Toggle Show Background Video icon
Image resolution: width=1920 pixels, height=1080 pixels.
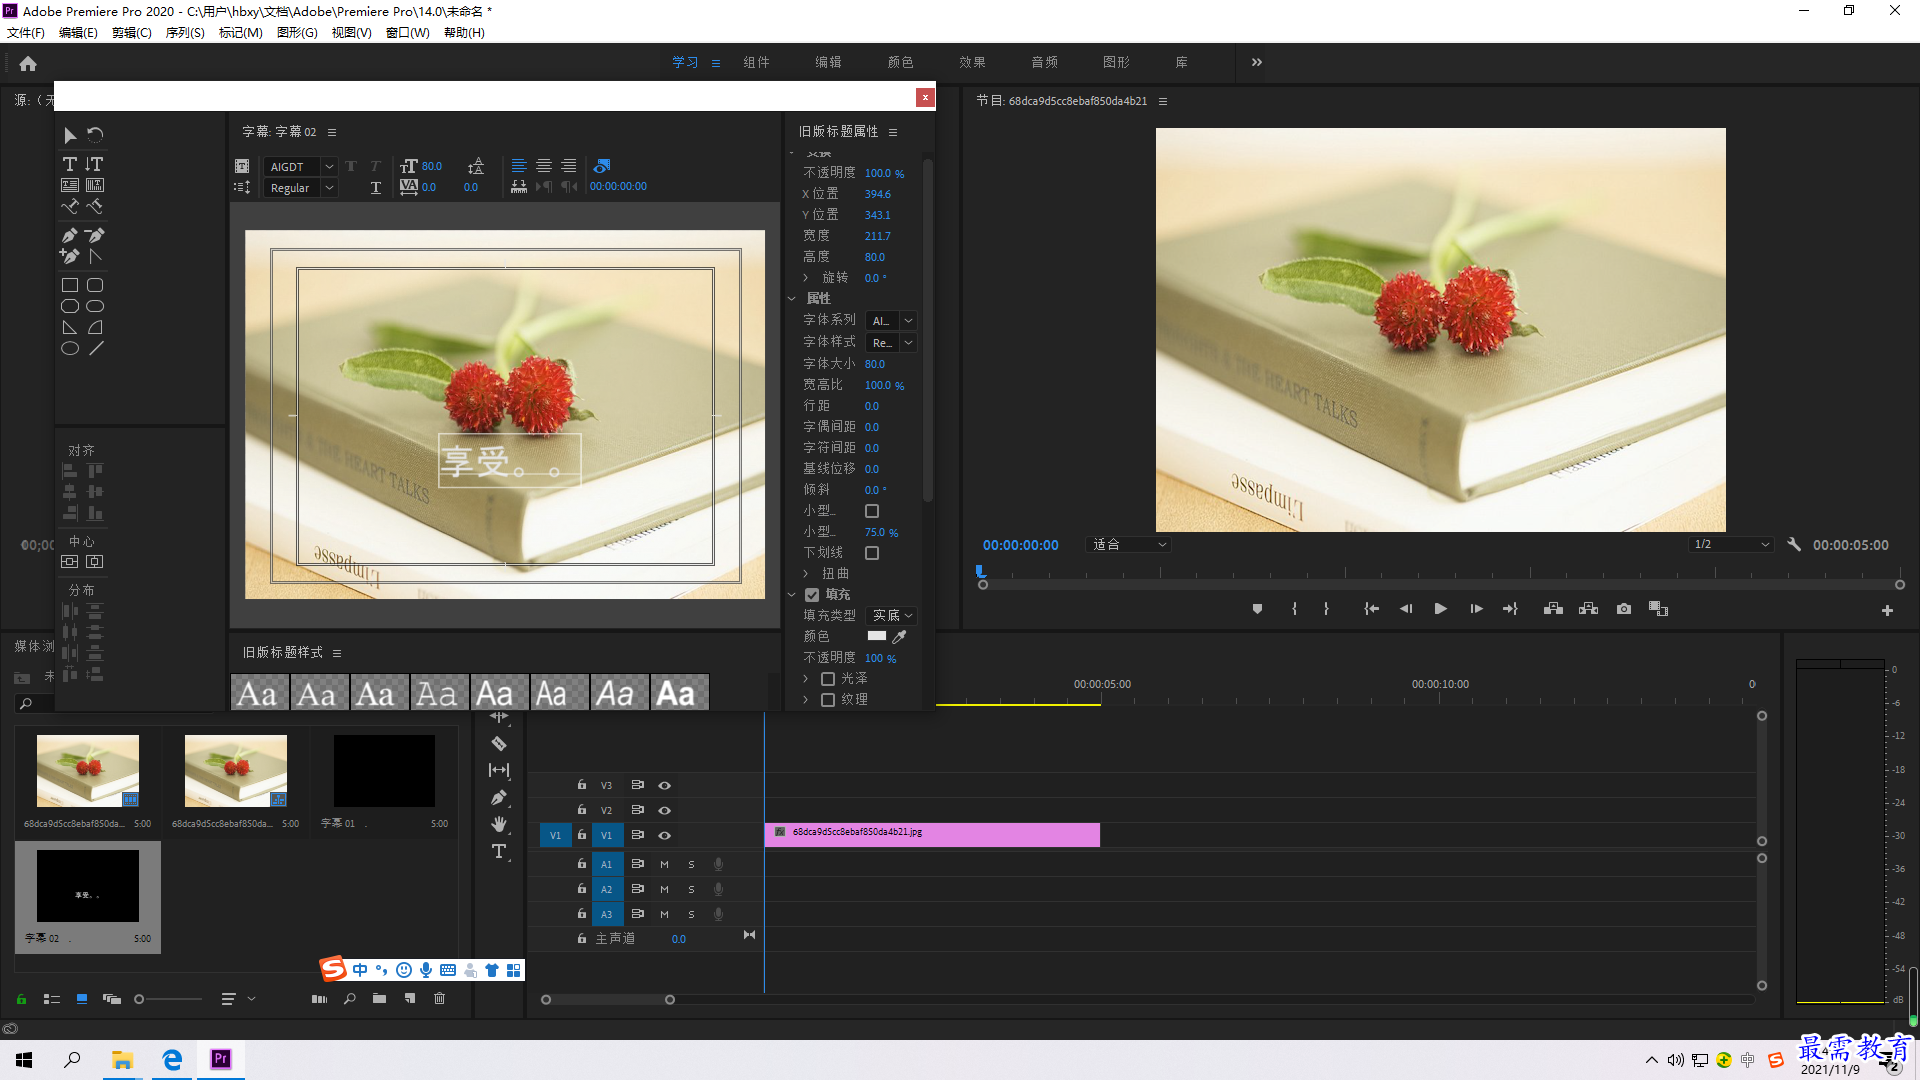pyautogui.click(x=602, y=166)
